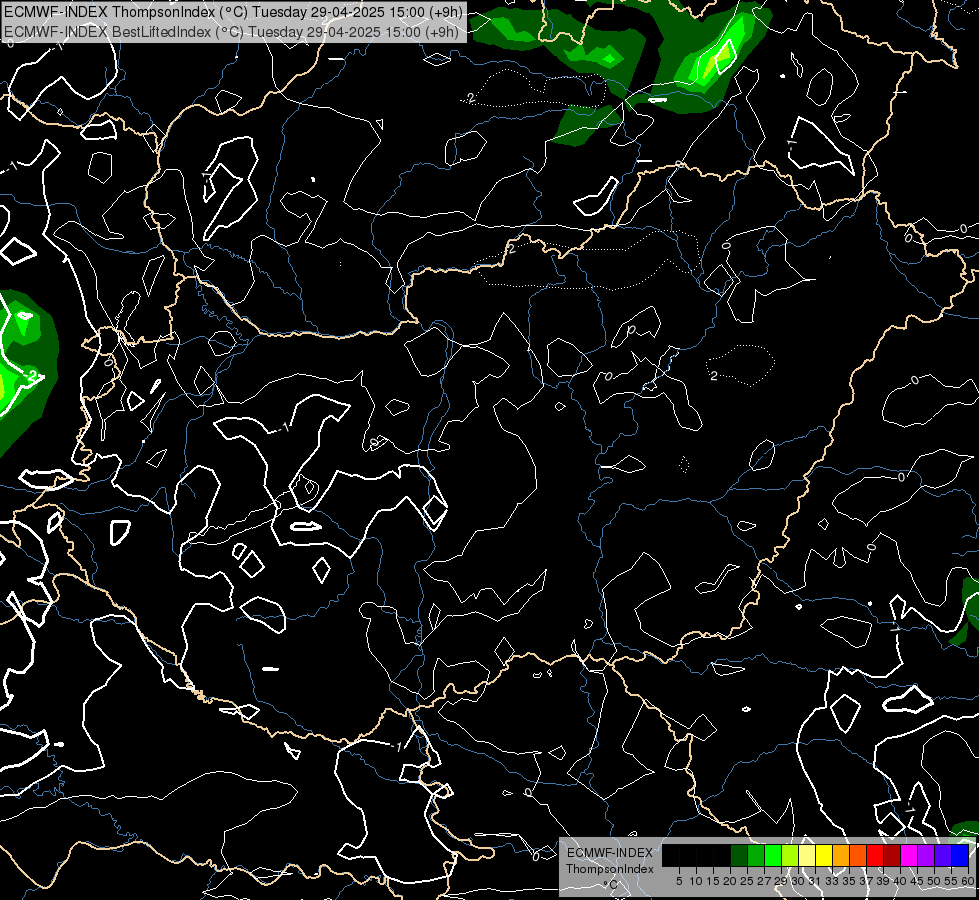Click the legend value 25

(747, 881)
